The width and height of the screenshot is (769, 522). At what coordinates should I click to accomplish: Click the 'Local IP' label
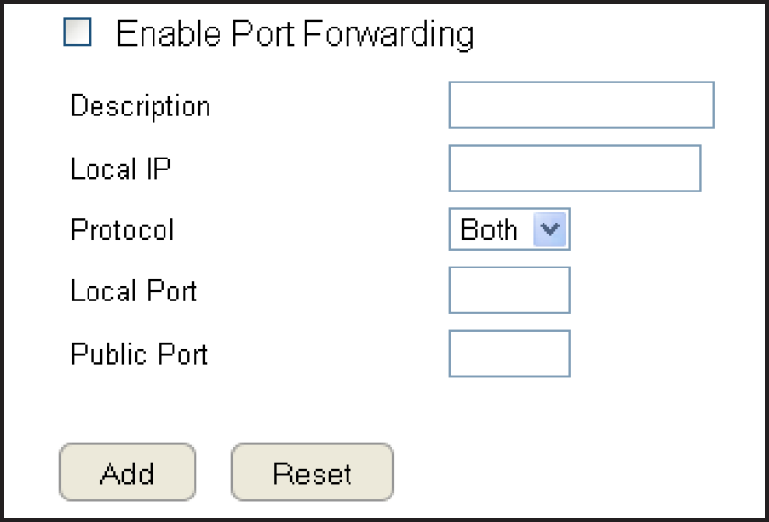[x=121, y=168]
